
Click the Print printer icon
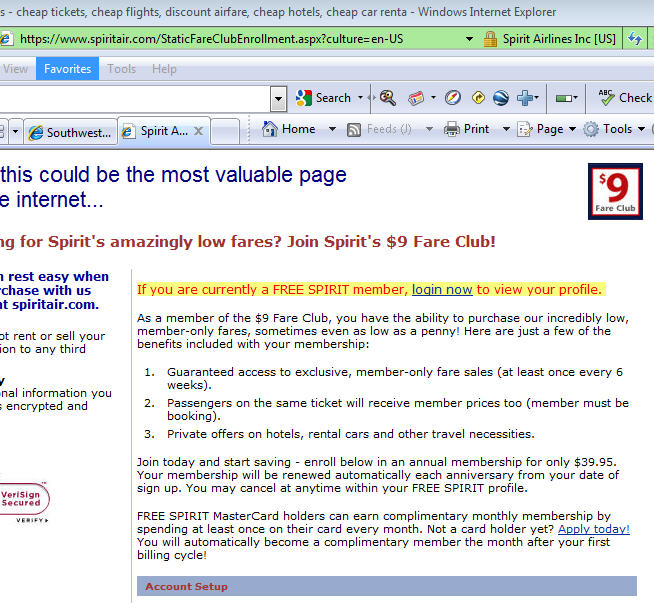(x=451, y=129)
